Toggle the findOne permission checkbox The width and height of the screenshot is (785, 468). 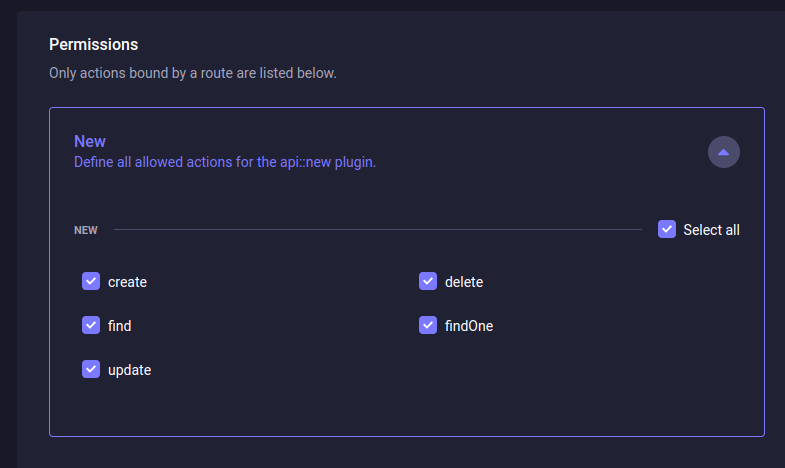pyautogui.click(x=428, y=326)
